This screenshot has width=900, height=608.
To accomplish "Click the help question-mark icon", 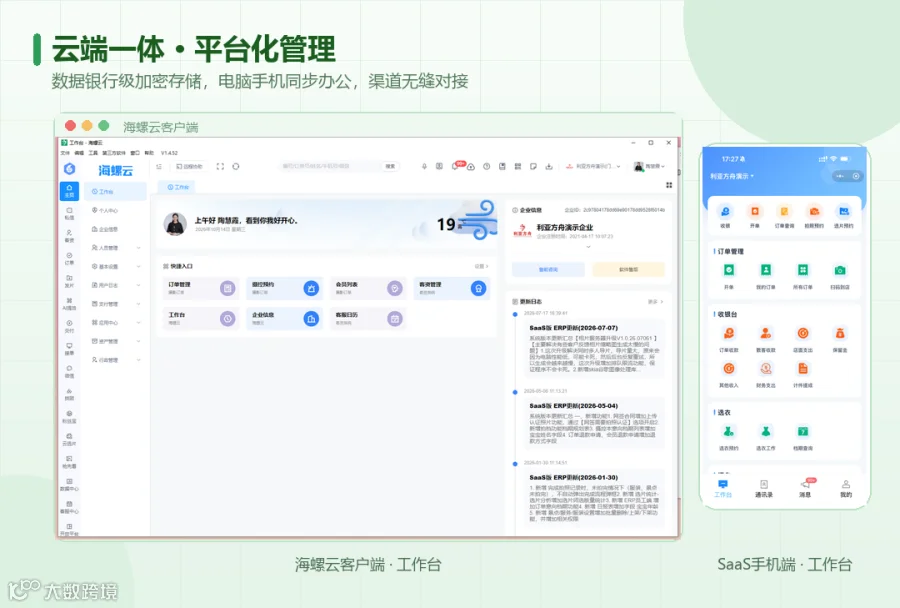I will click(x=486, y=166).
